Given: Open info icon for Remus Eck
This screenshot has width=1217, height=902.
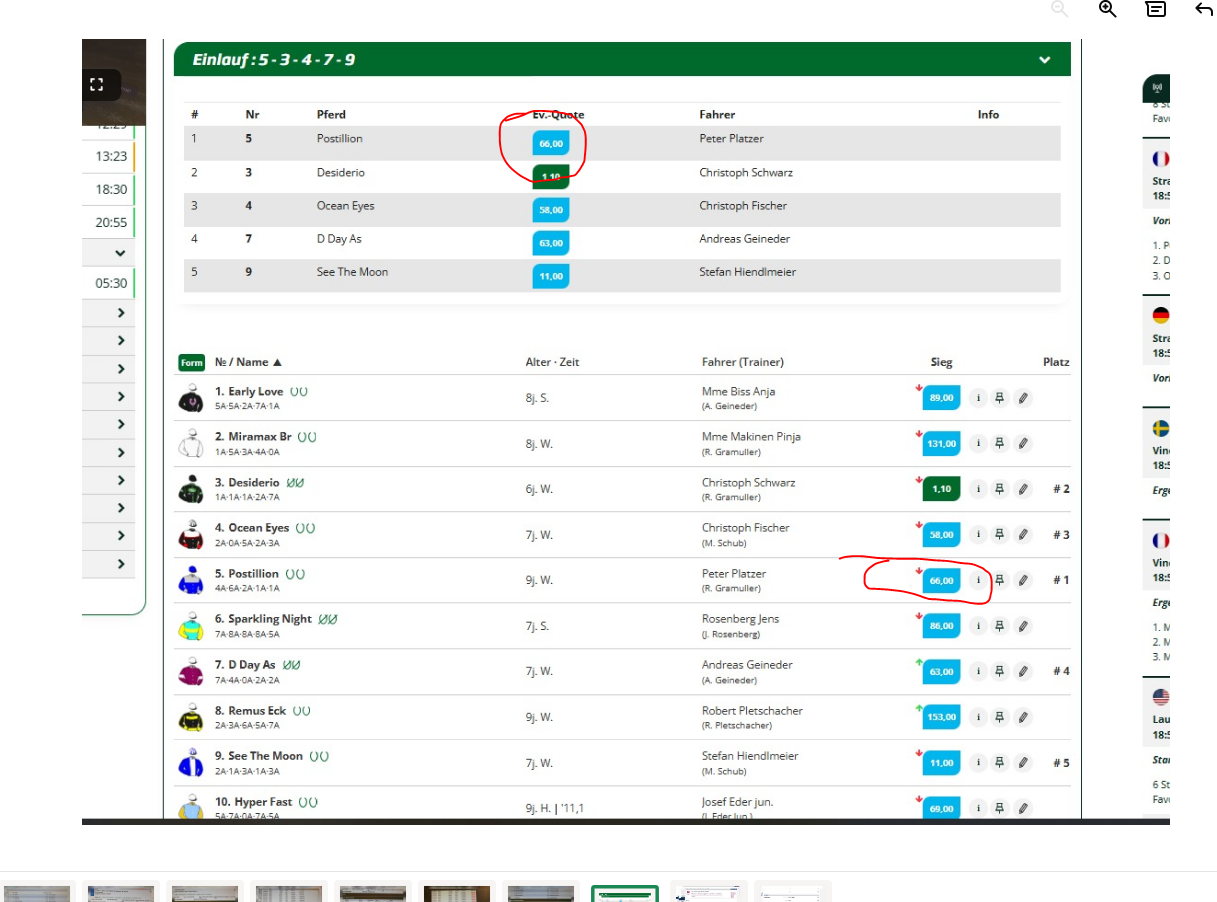Looking at the screenshot, I should [978, 717].
